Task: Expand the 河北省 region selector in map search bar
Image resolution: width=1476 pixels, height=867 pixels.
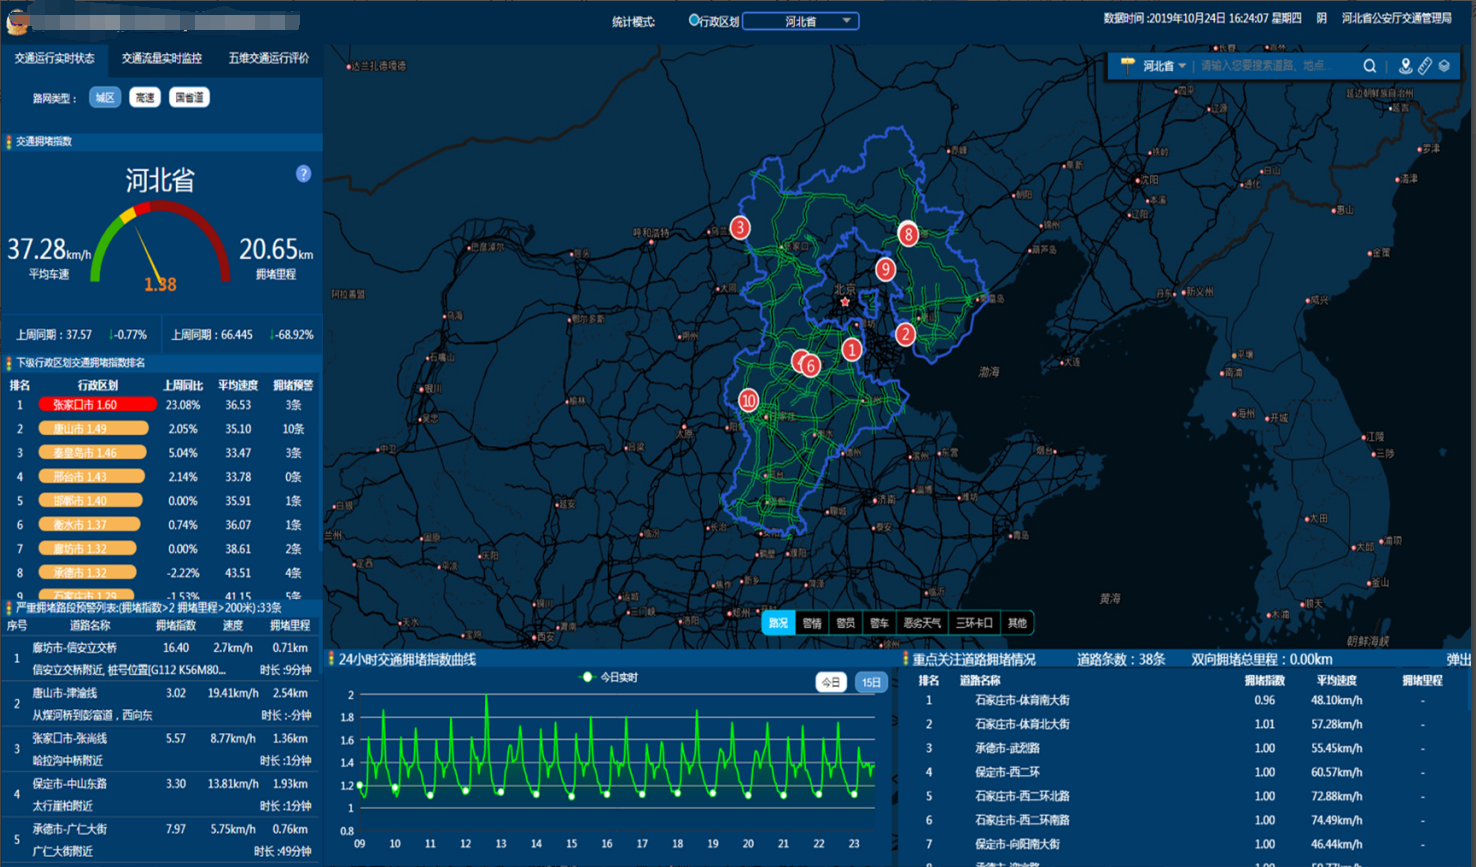Action: 1164,66
